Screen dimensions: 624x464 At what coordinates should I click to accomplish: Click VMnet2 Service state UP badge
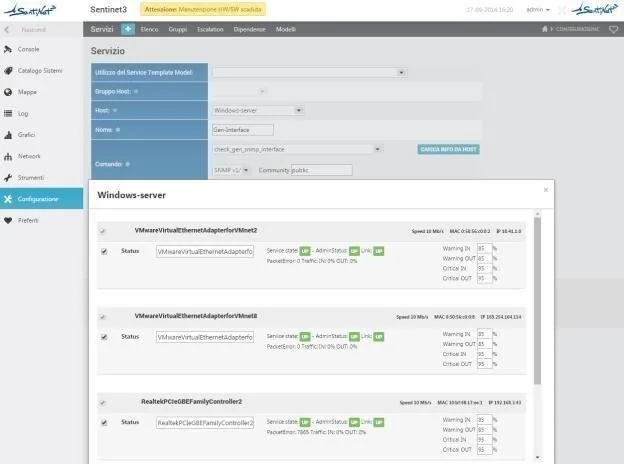click(x=305, y=251)
